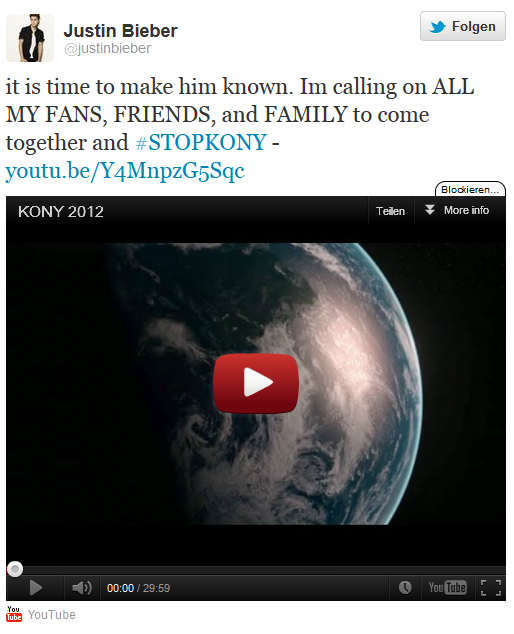Click the YouTube text label below the player
514x634 pixels.
click(52, 615)
